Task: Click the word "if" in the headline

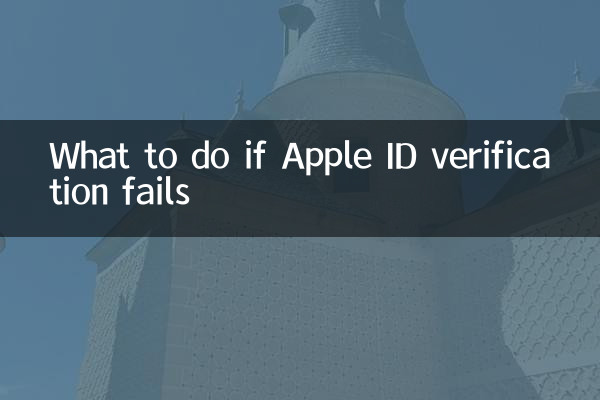Action: point(255,155)
